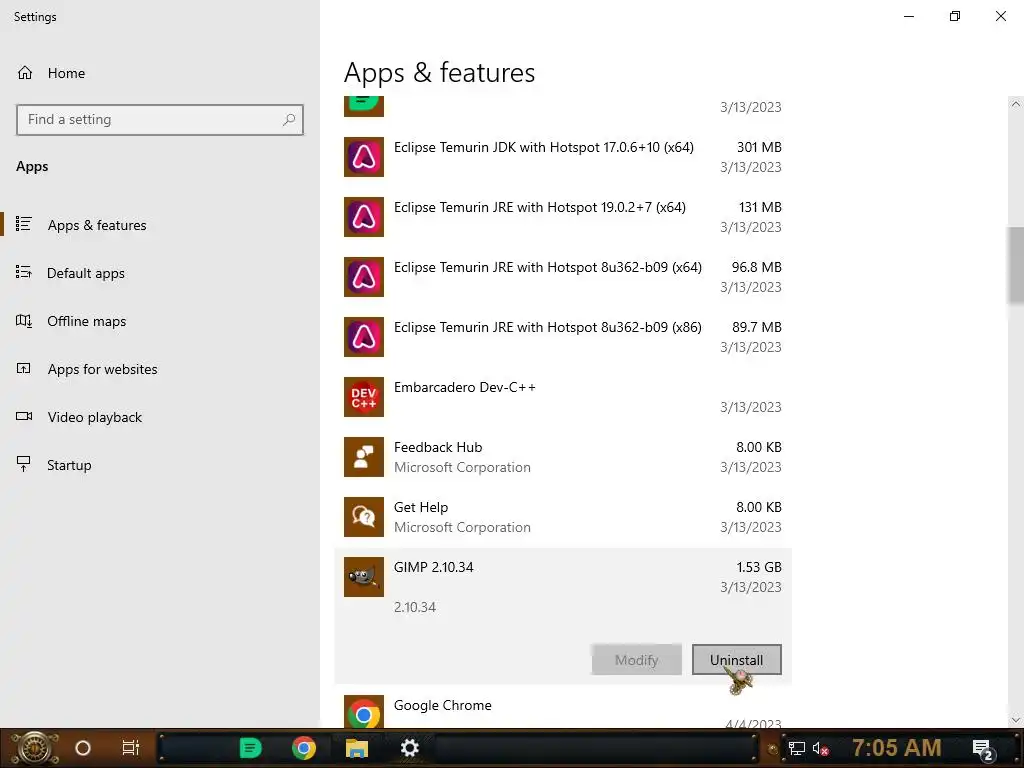Open Task View on the taskbar
The width and height of the screenshot is (1024, 768).
pos(131,748)
